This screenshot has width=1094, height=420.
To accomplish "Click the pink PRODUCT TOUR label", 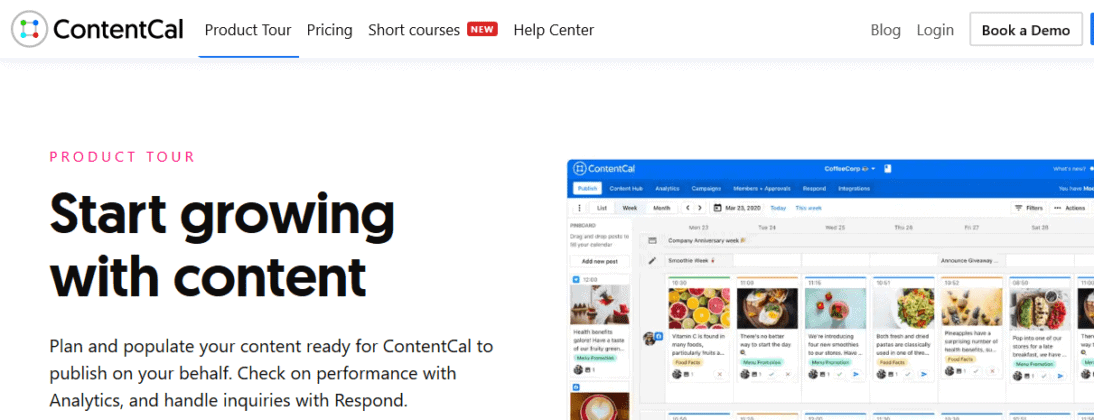I will (122, 157).
